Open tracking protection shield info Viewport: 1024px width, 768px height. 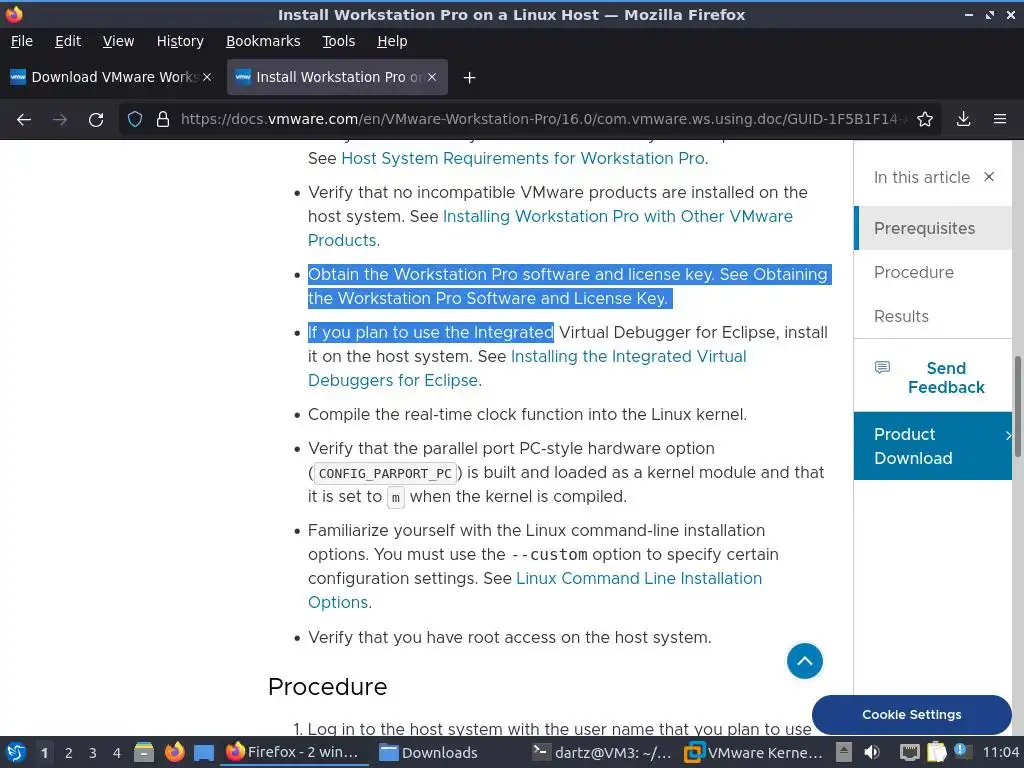click(x=135, y=120)
